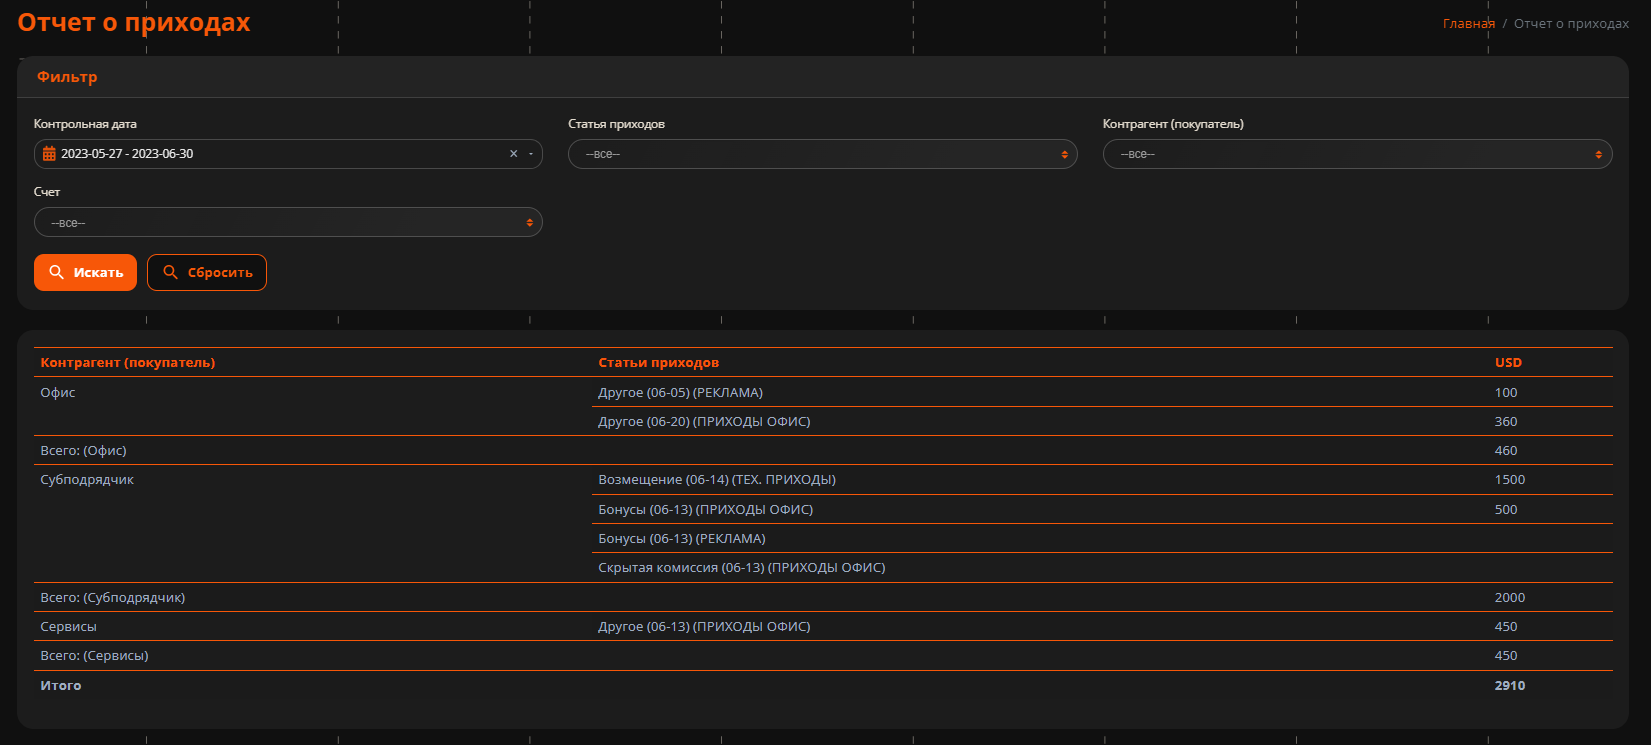The image size is (1651, 745).
Task: Select Возмещение (06-14) (ТЕХ. ПРИХОДЫ) row
Action: click(1102, 479)
